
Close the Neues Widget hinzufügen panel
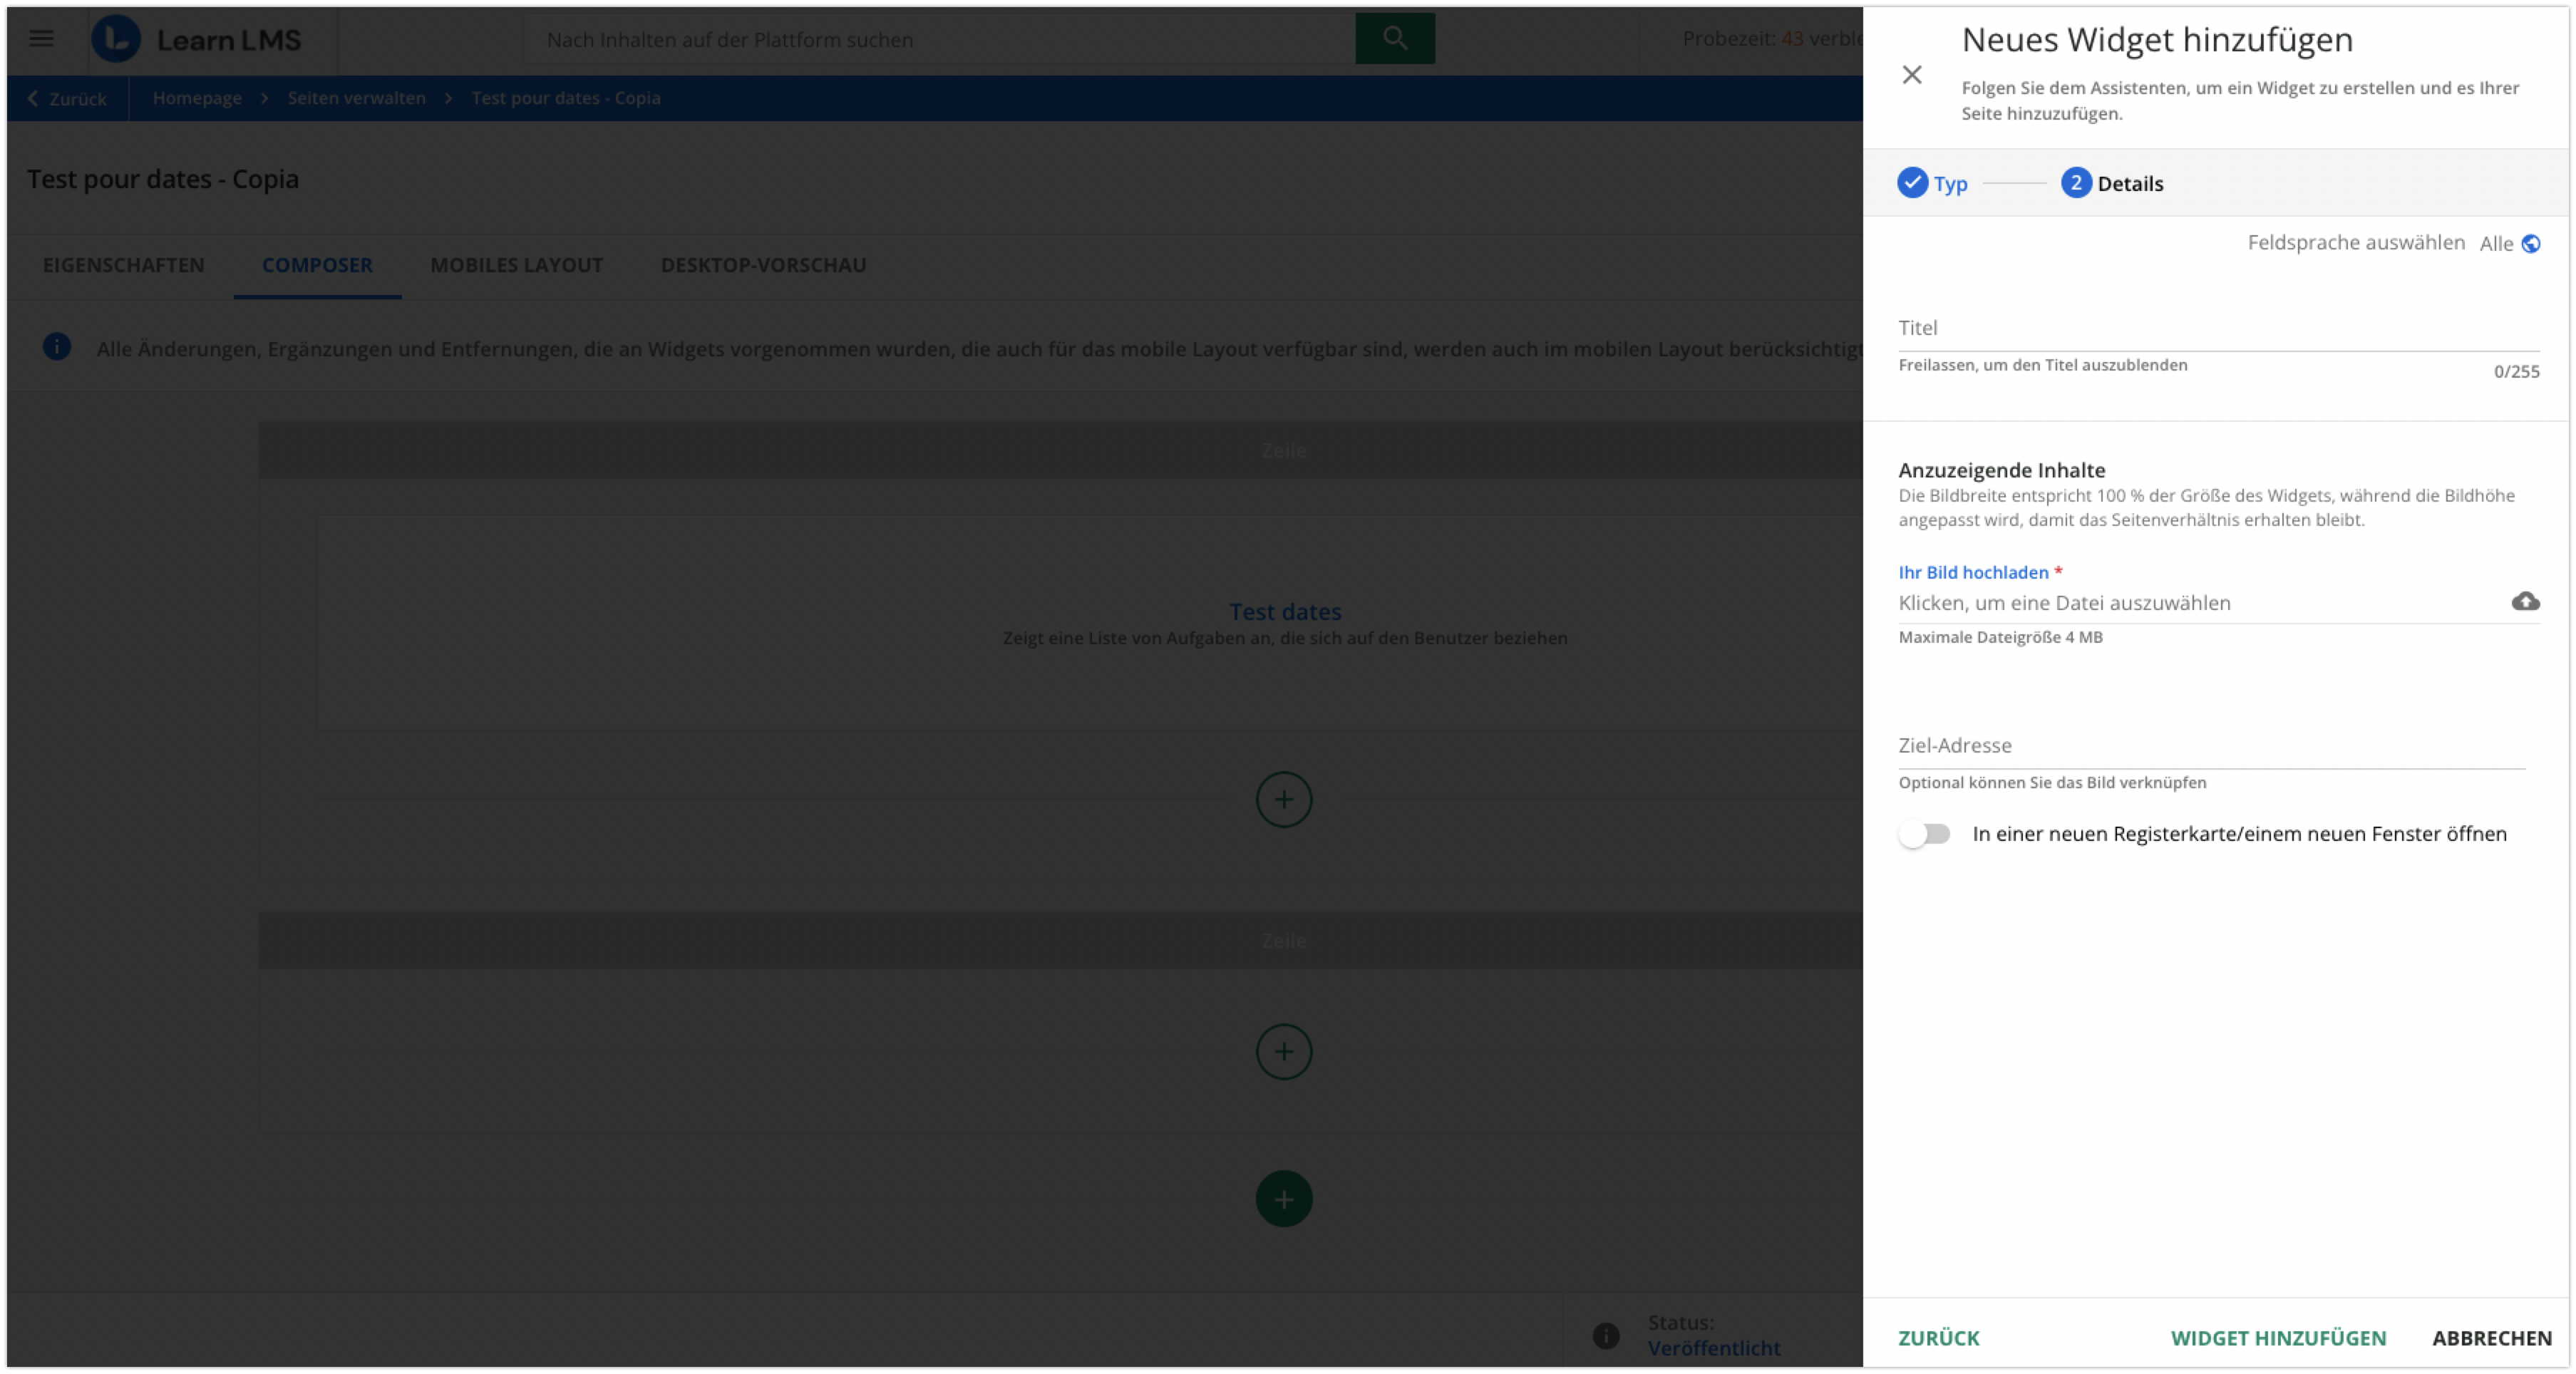pyautogui.click(x=1911, y=75)
